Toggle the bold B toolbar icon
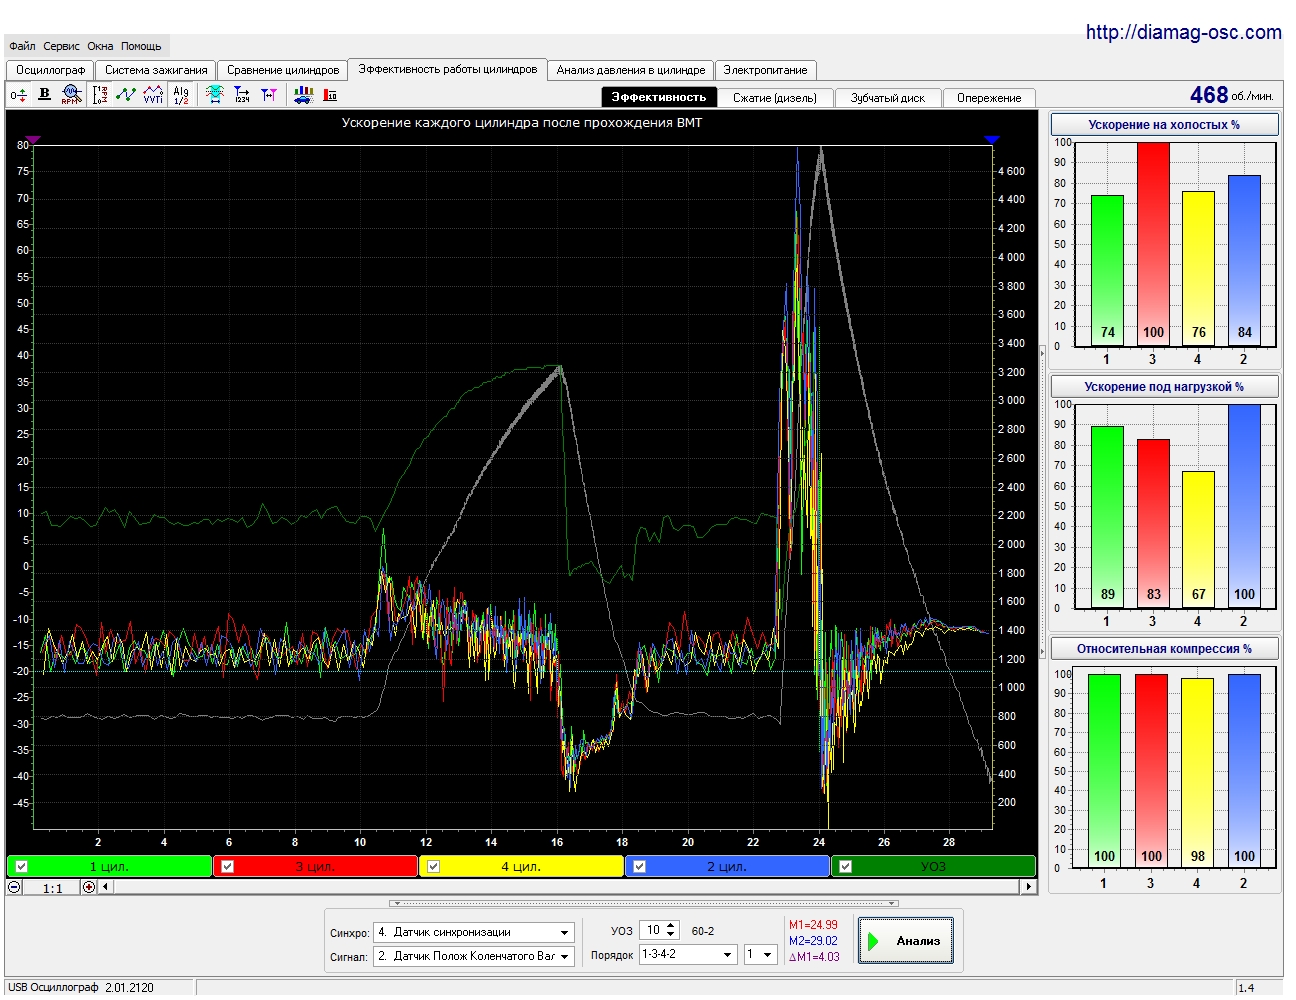The width and height of the screenshot is (1296, 1000). 44,94
